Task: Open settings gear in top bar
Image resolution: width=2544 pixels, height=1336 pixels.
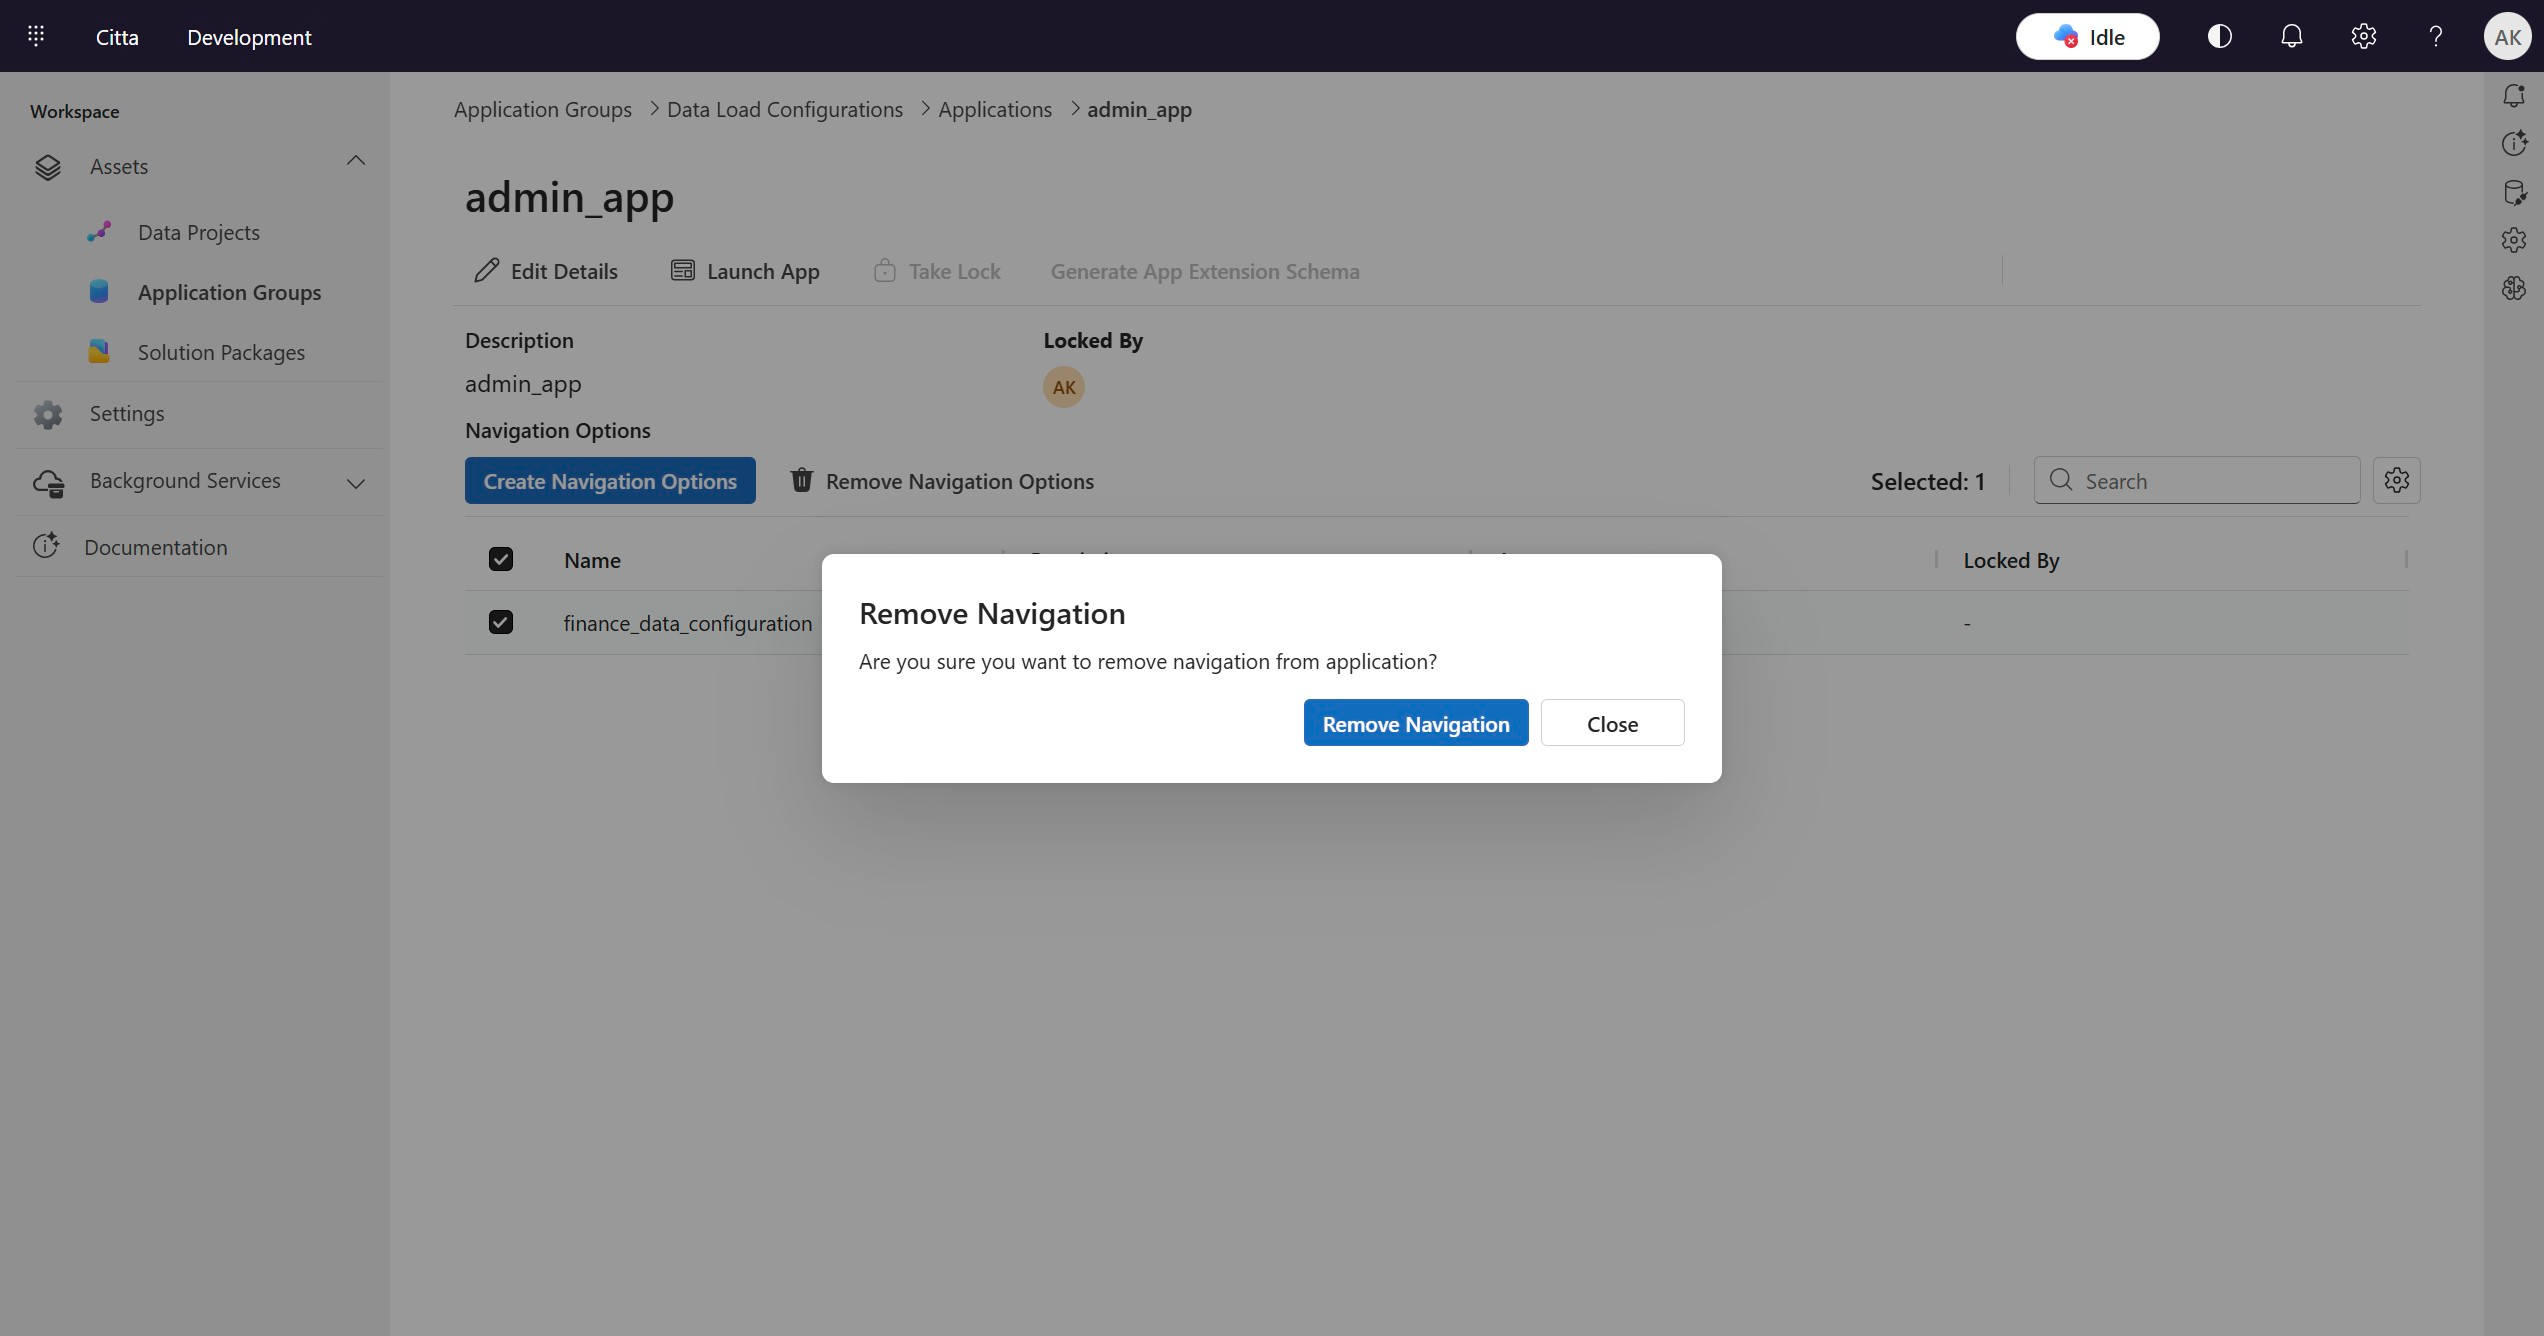Action: (2363, 36)
